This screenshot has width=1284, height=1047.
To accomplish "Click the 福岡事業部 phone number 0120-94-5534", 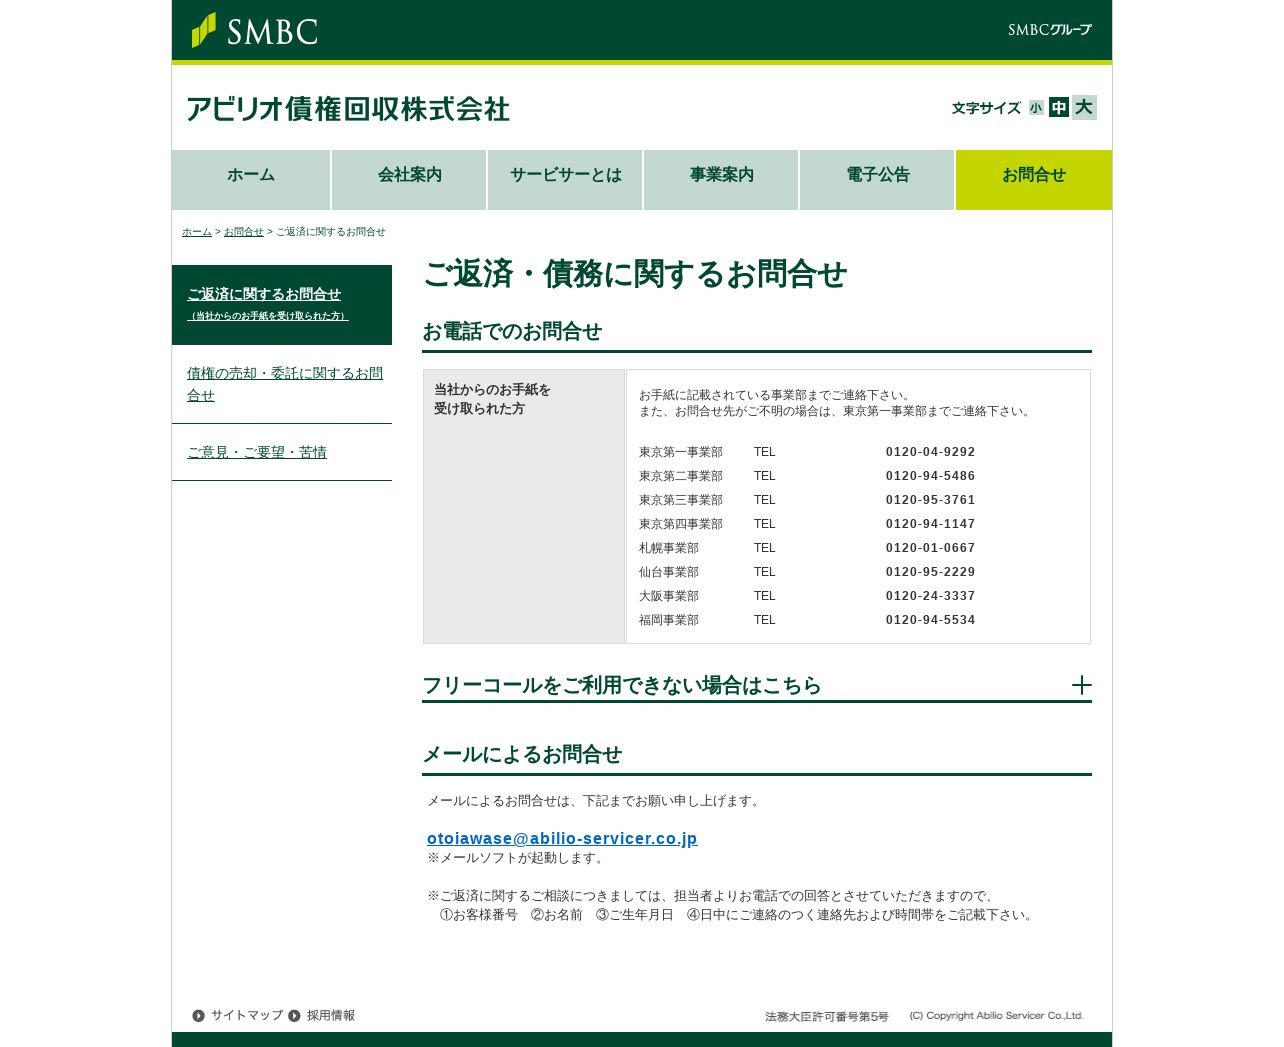I will click(930, 620).
